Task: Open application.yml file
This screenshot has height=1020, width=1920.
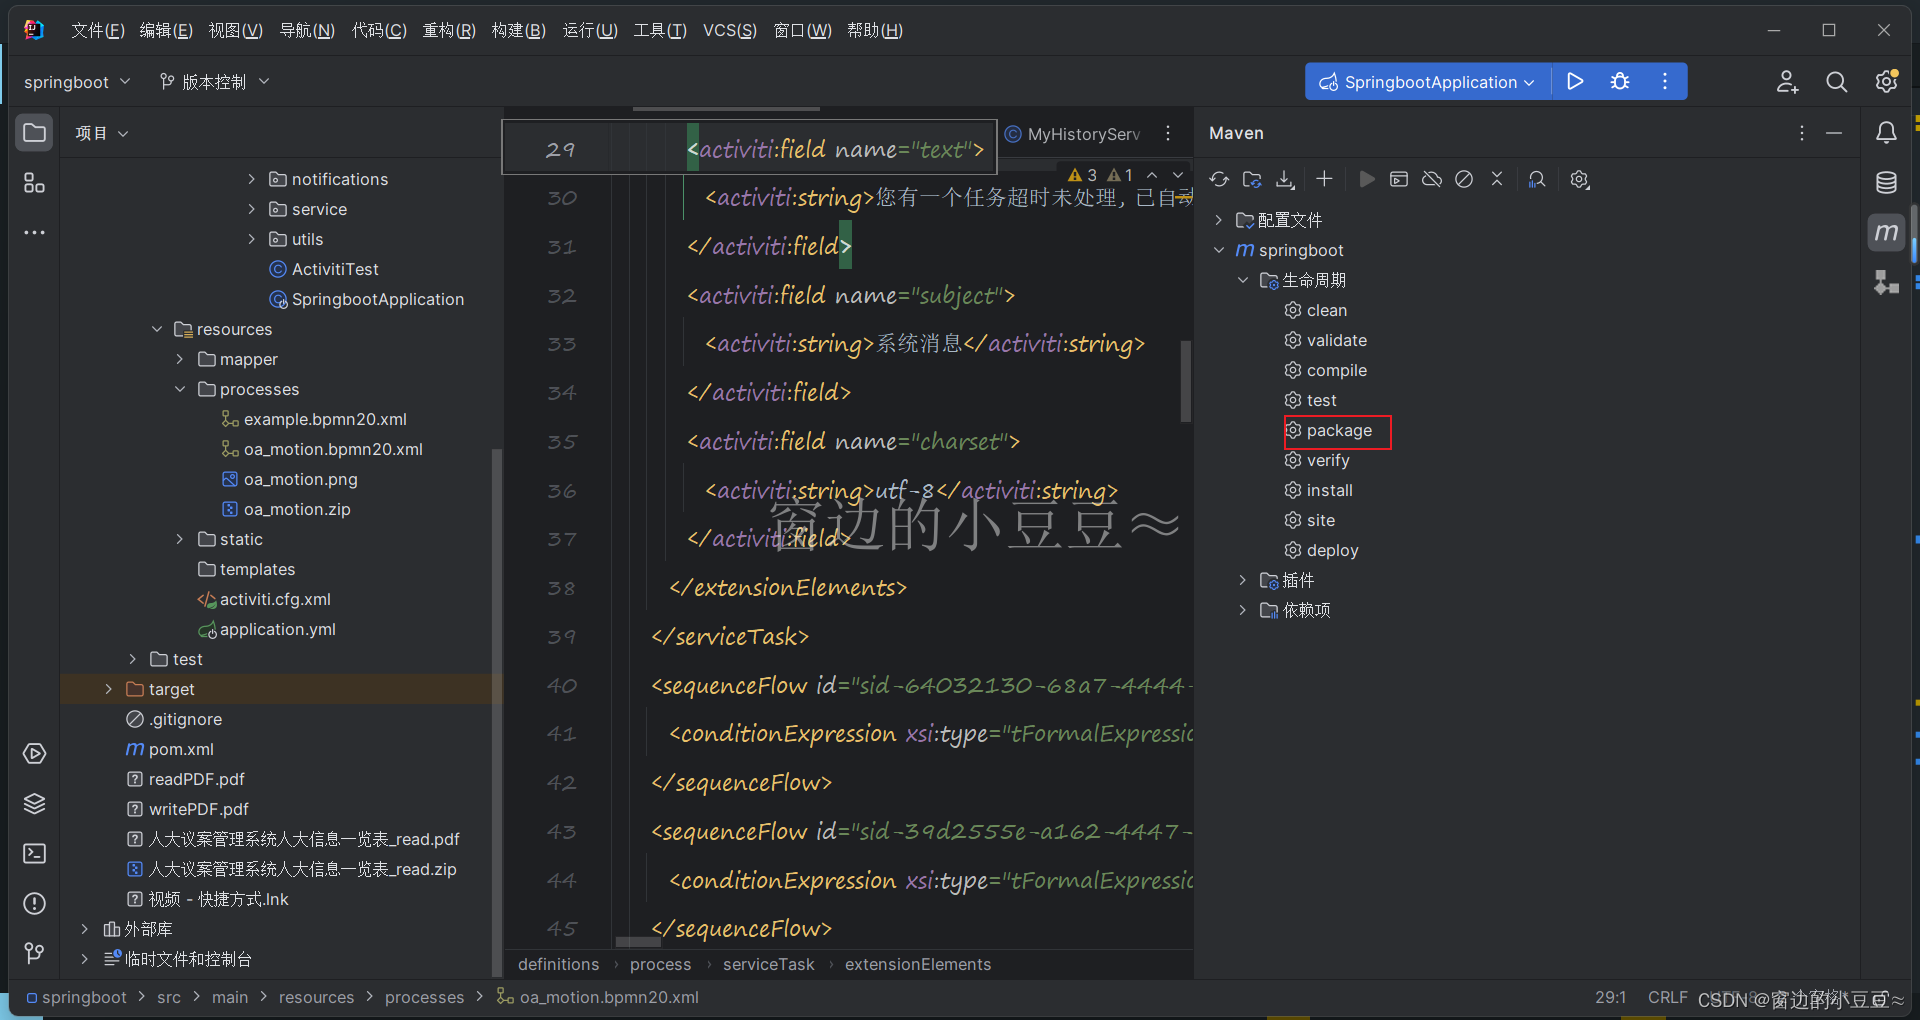Action: 277,629
